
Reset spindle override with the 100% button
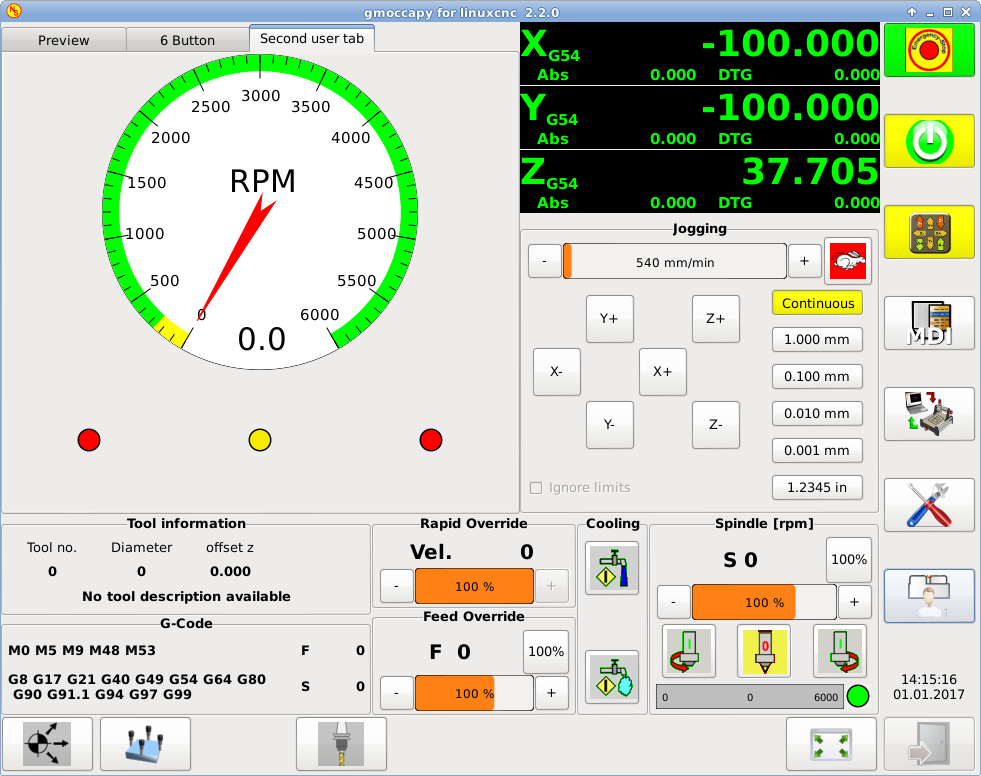[848, 559]
